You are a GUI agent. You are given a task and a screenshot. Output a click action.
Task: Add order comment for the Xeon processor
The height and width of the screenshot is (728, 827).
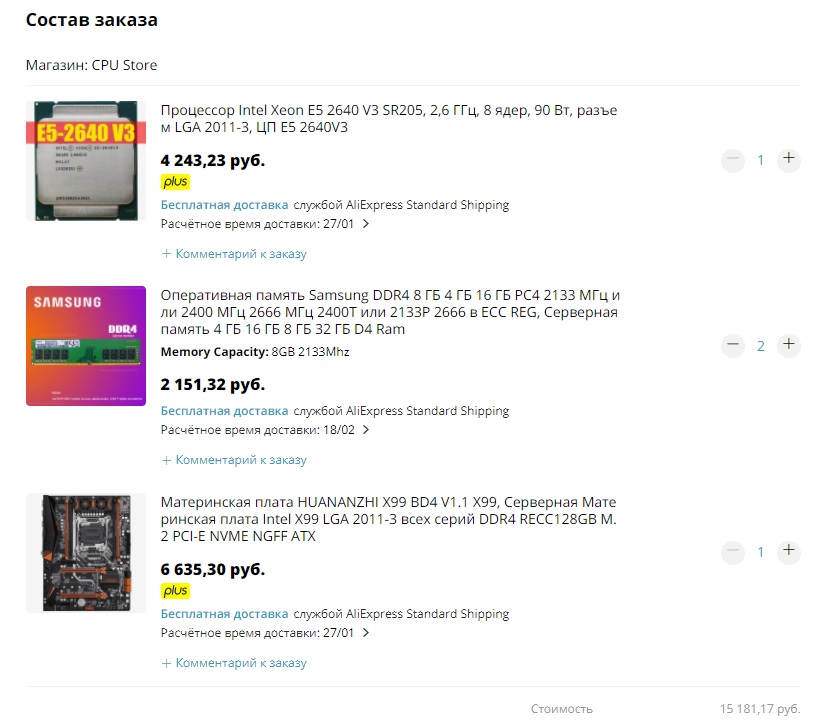click(234, 254)
